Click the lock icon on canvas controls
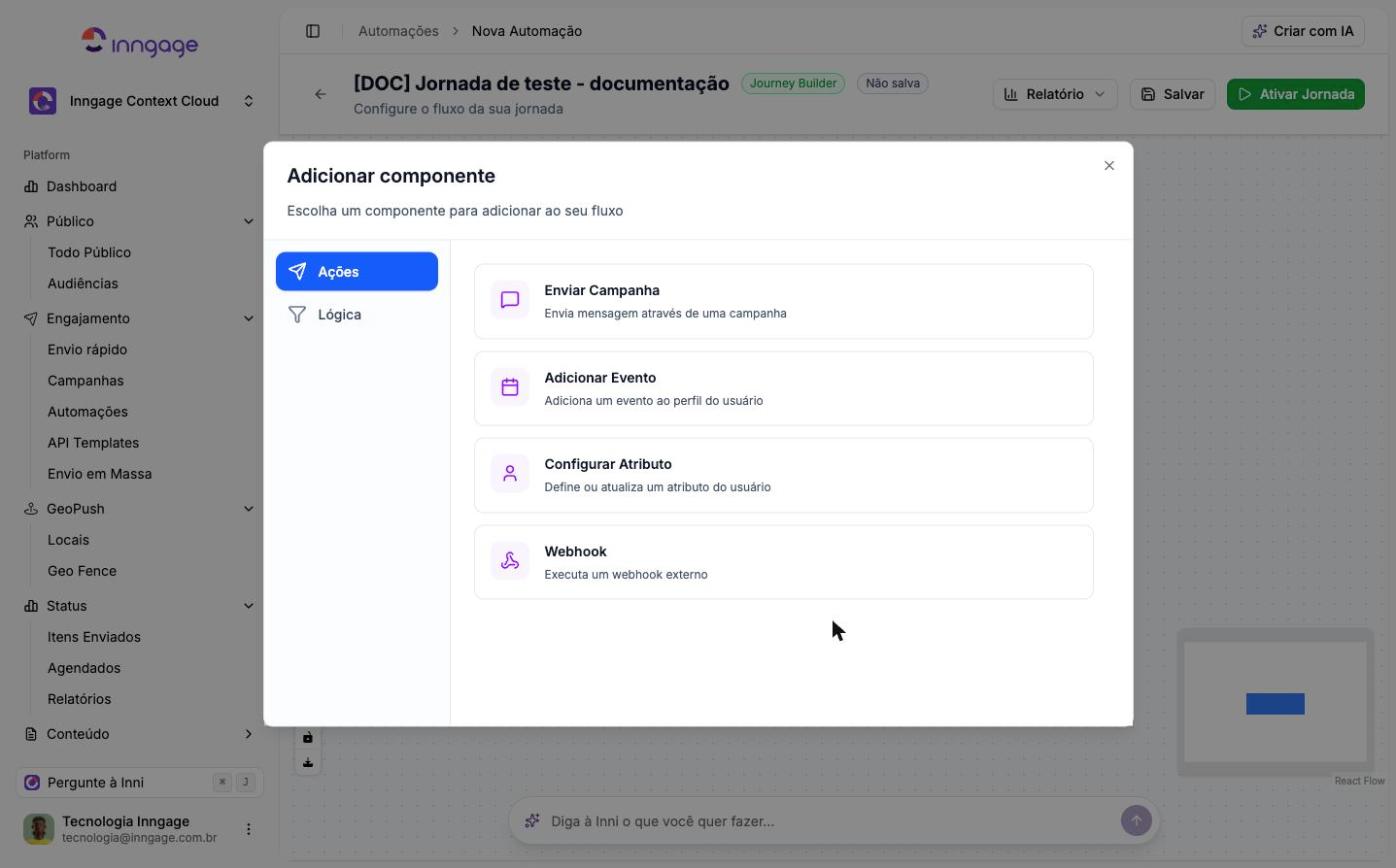The width and height of the screenshot is (1396, 868). [x=308, y=738]
